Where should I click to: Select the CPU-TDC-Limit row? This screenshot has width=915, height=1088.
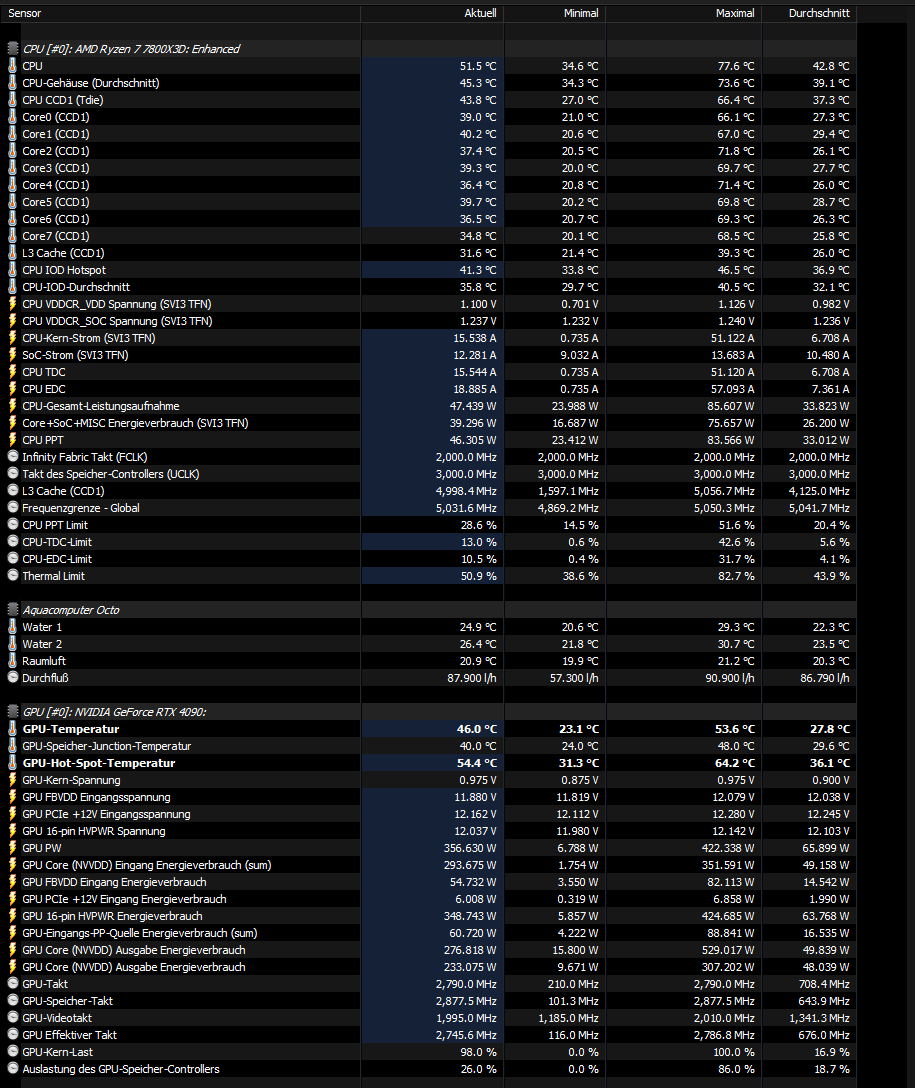429,542
